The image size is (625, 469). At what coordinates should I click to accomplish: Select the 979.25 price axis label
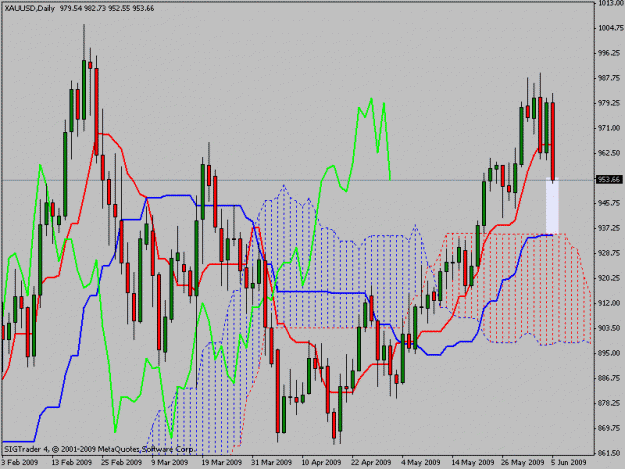pos(610,103)
